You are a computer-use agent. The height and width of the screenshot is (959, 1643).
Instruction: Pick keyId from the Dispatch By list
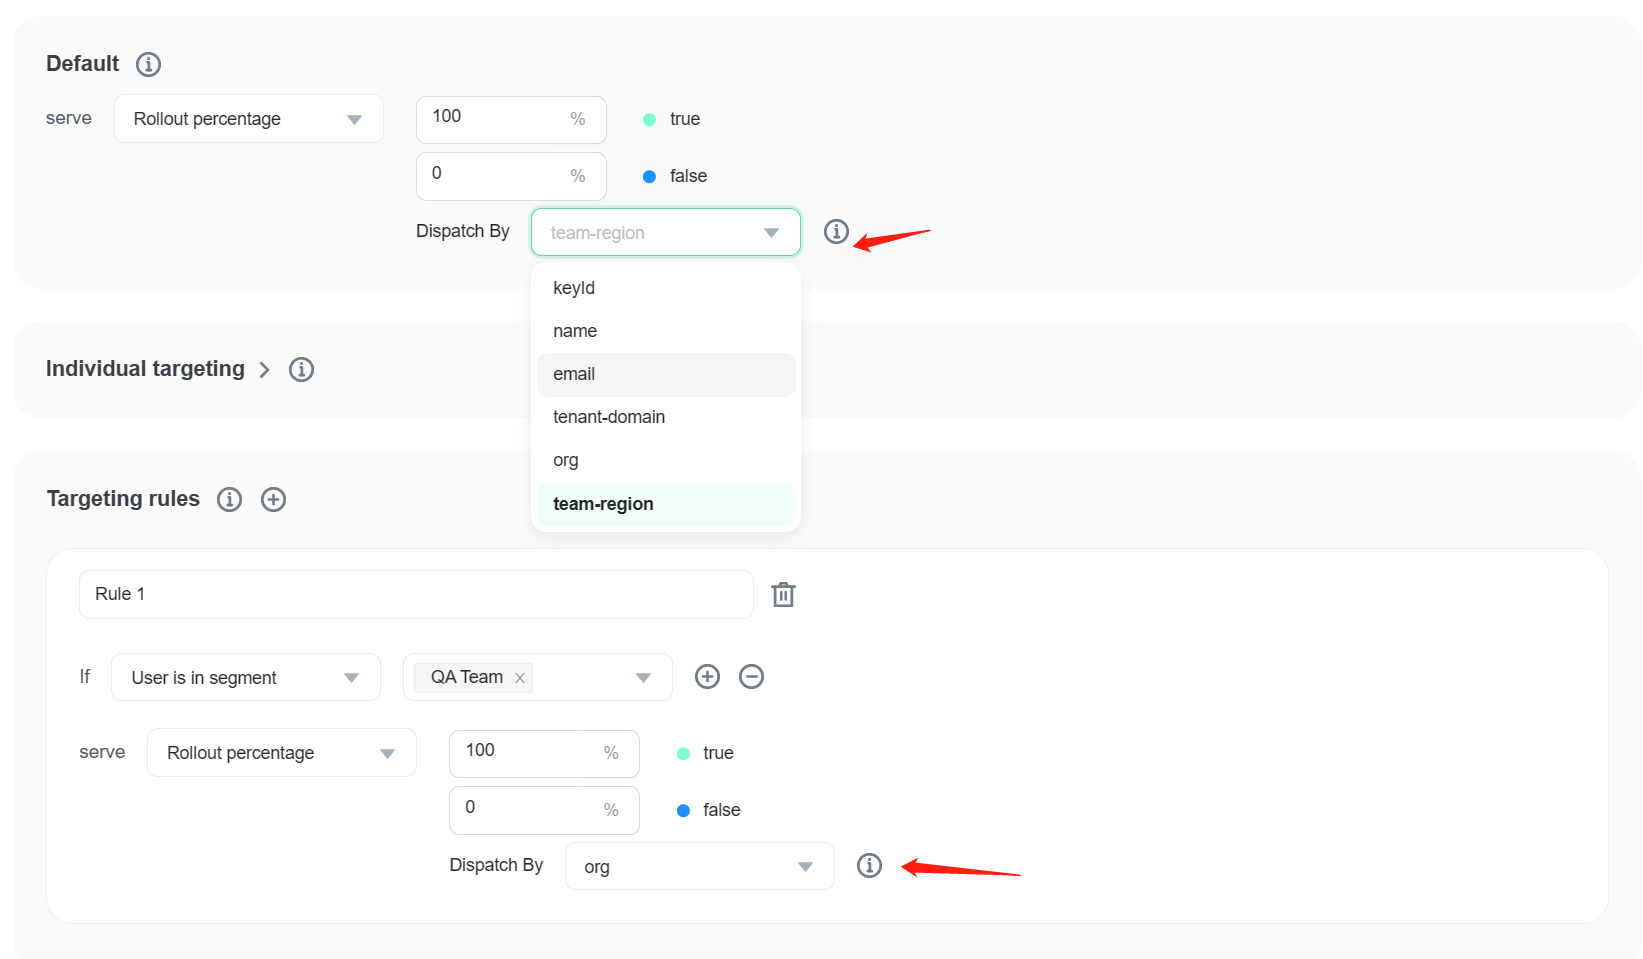tap(574, 288)
